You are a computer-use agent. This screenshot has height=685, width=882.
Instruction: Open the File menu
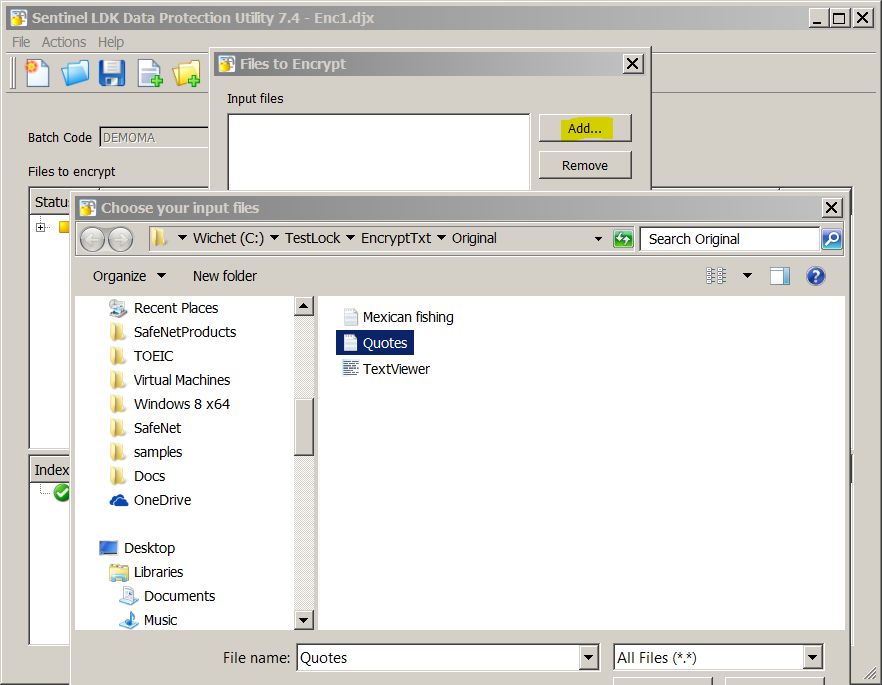coord(19,42)
